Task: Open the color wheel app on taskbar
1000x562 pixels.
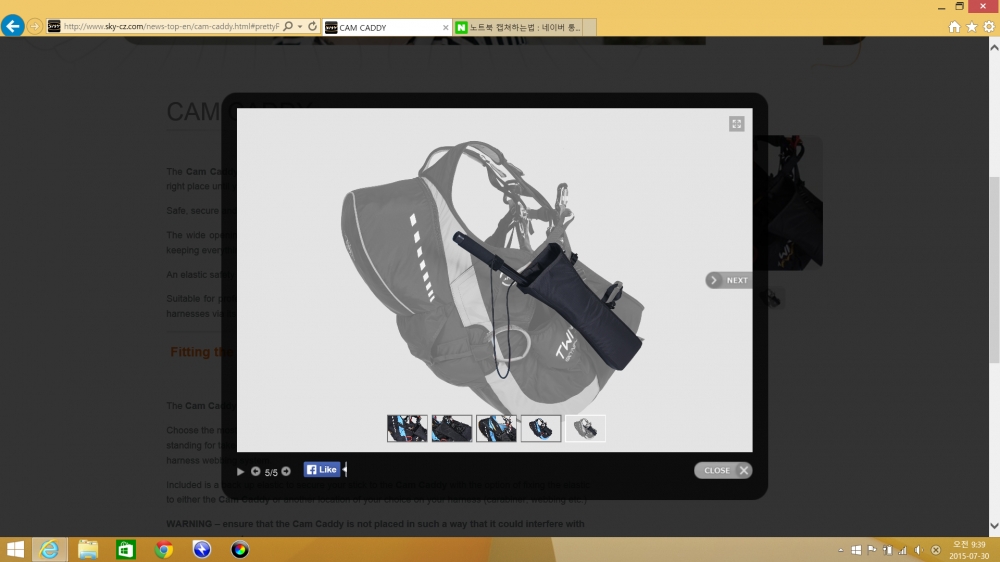Action: 240,549
